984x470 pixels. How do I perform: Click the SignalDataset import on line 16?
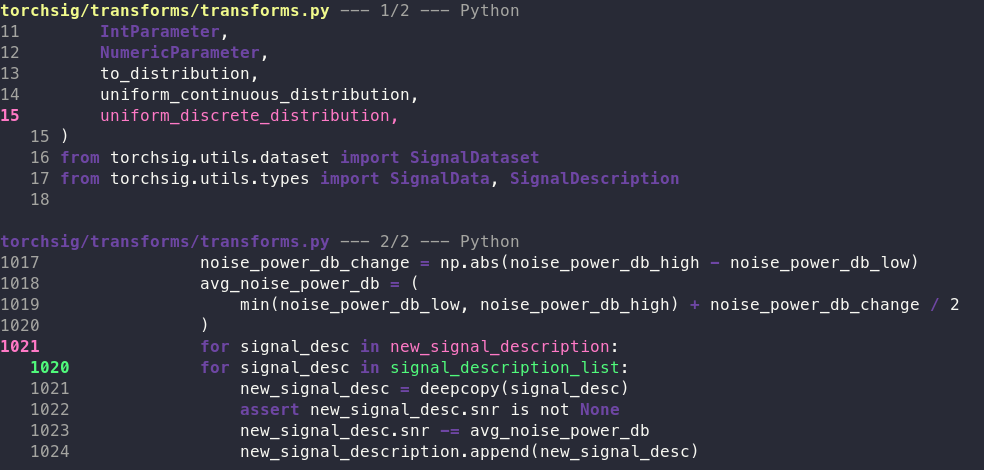click(x=474, y=157)
